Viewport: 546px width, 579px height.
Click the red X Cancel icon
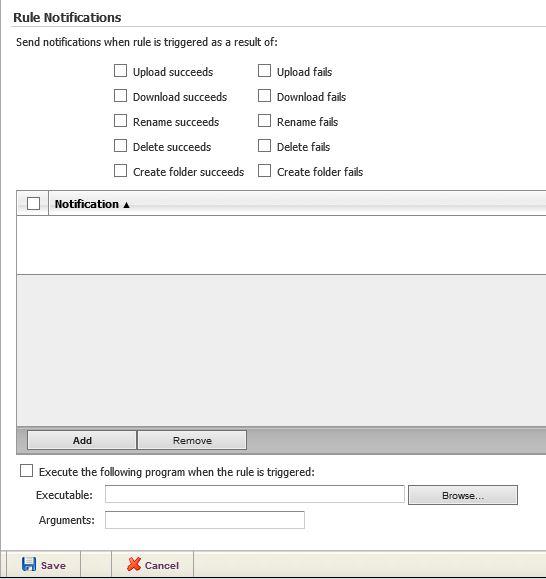[134, 565]
